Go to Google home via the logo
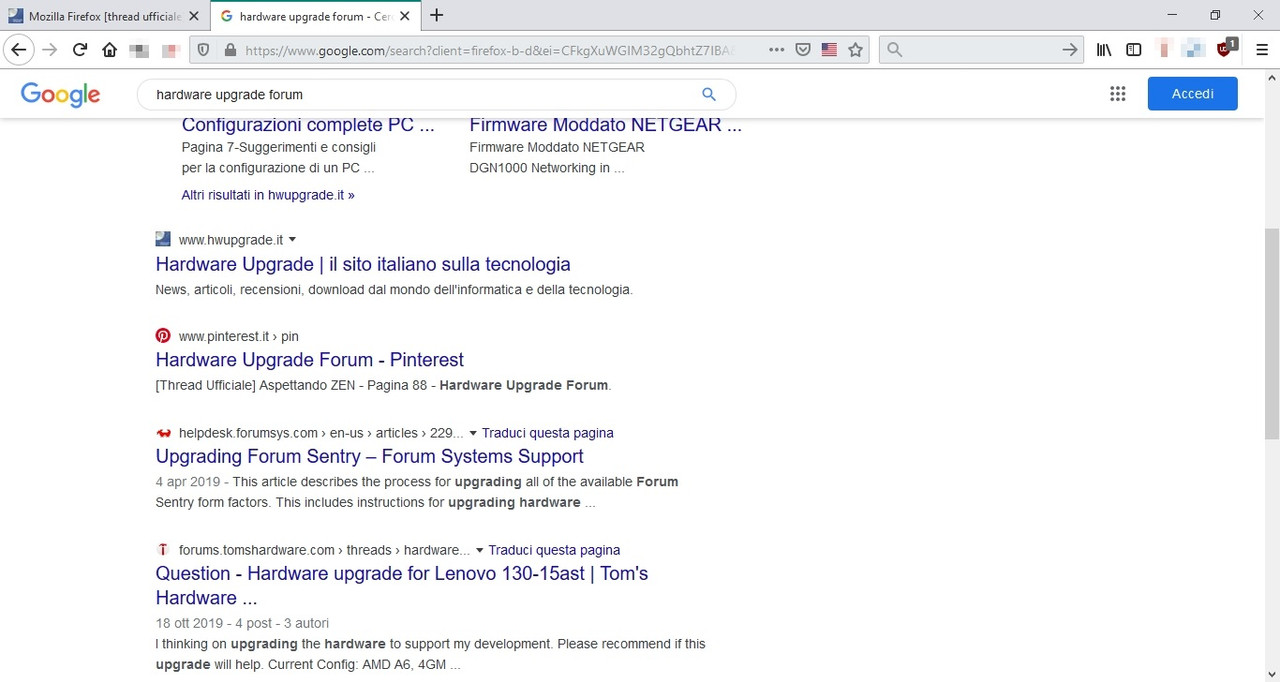This screenshot has height=682, width=1280. pos(60,94)
